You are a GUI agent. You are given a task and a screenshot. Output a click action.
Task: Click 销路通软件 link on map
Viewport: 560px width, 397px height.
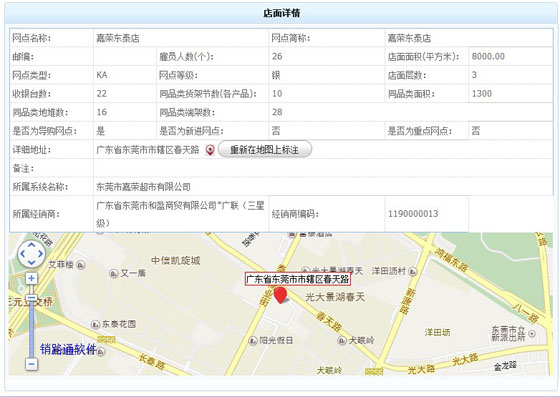[68, 349]
